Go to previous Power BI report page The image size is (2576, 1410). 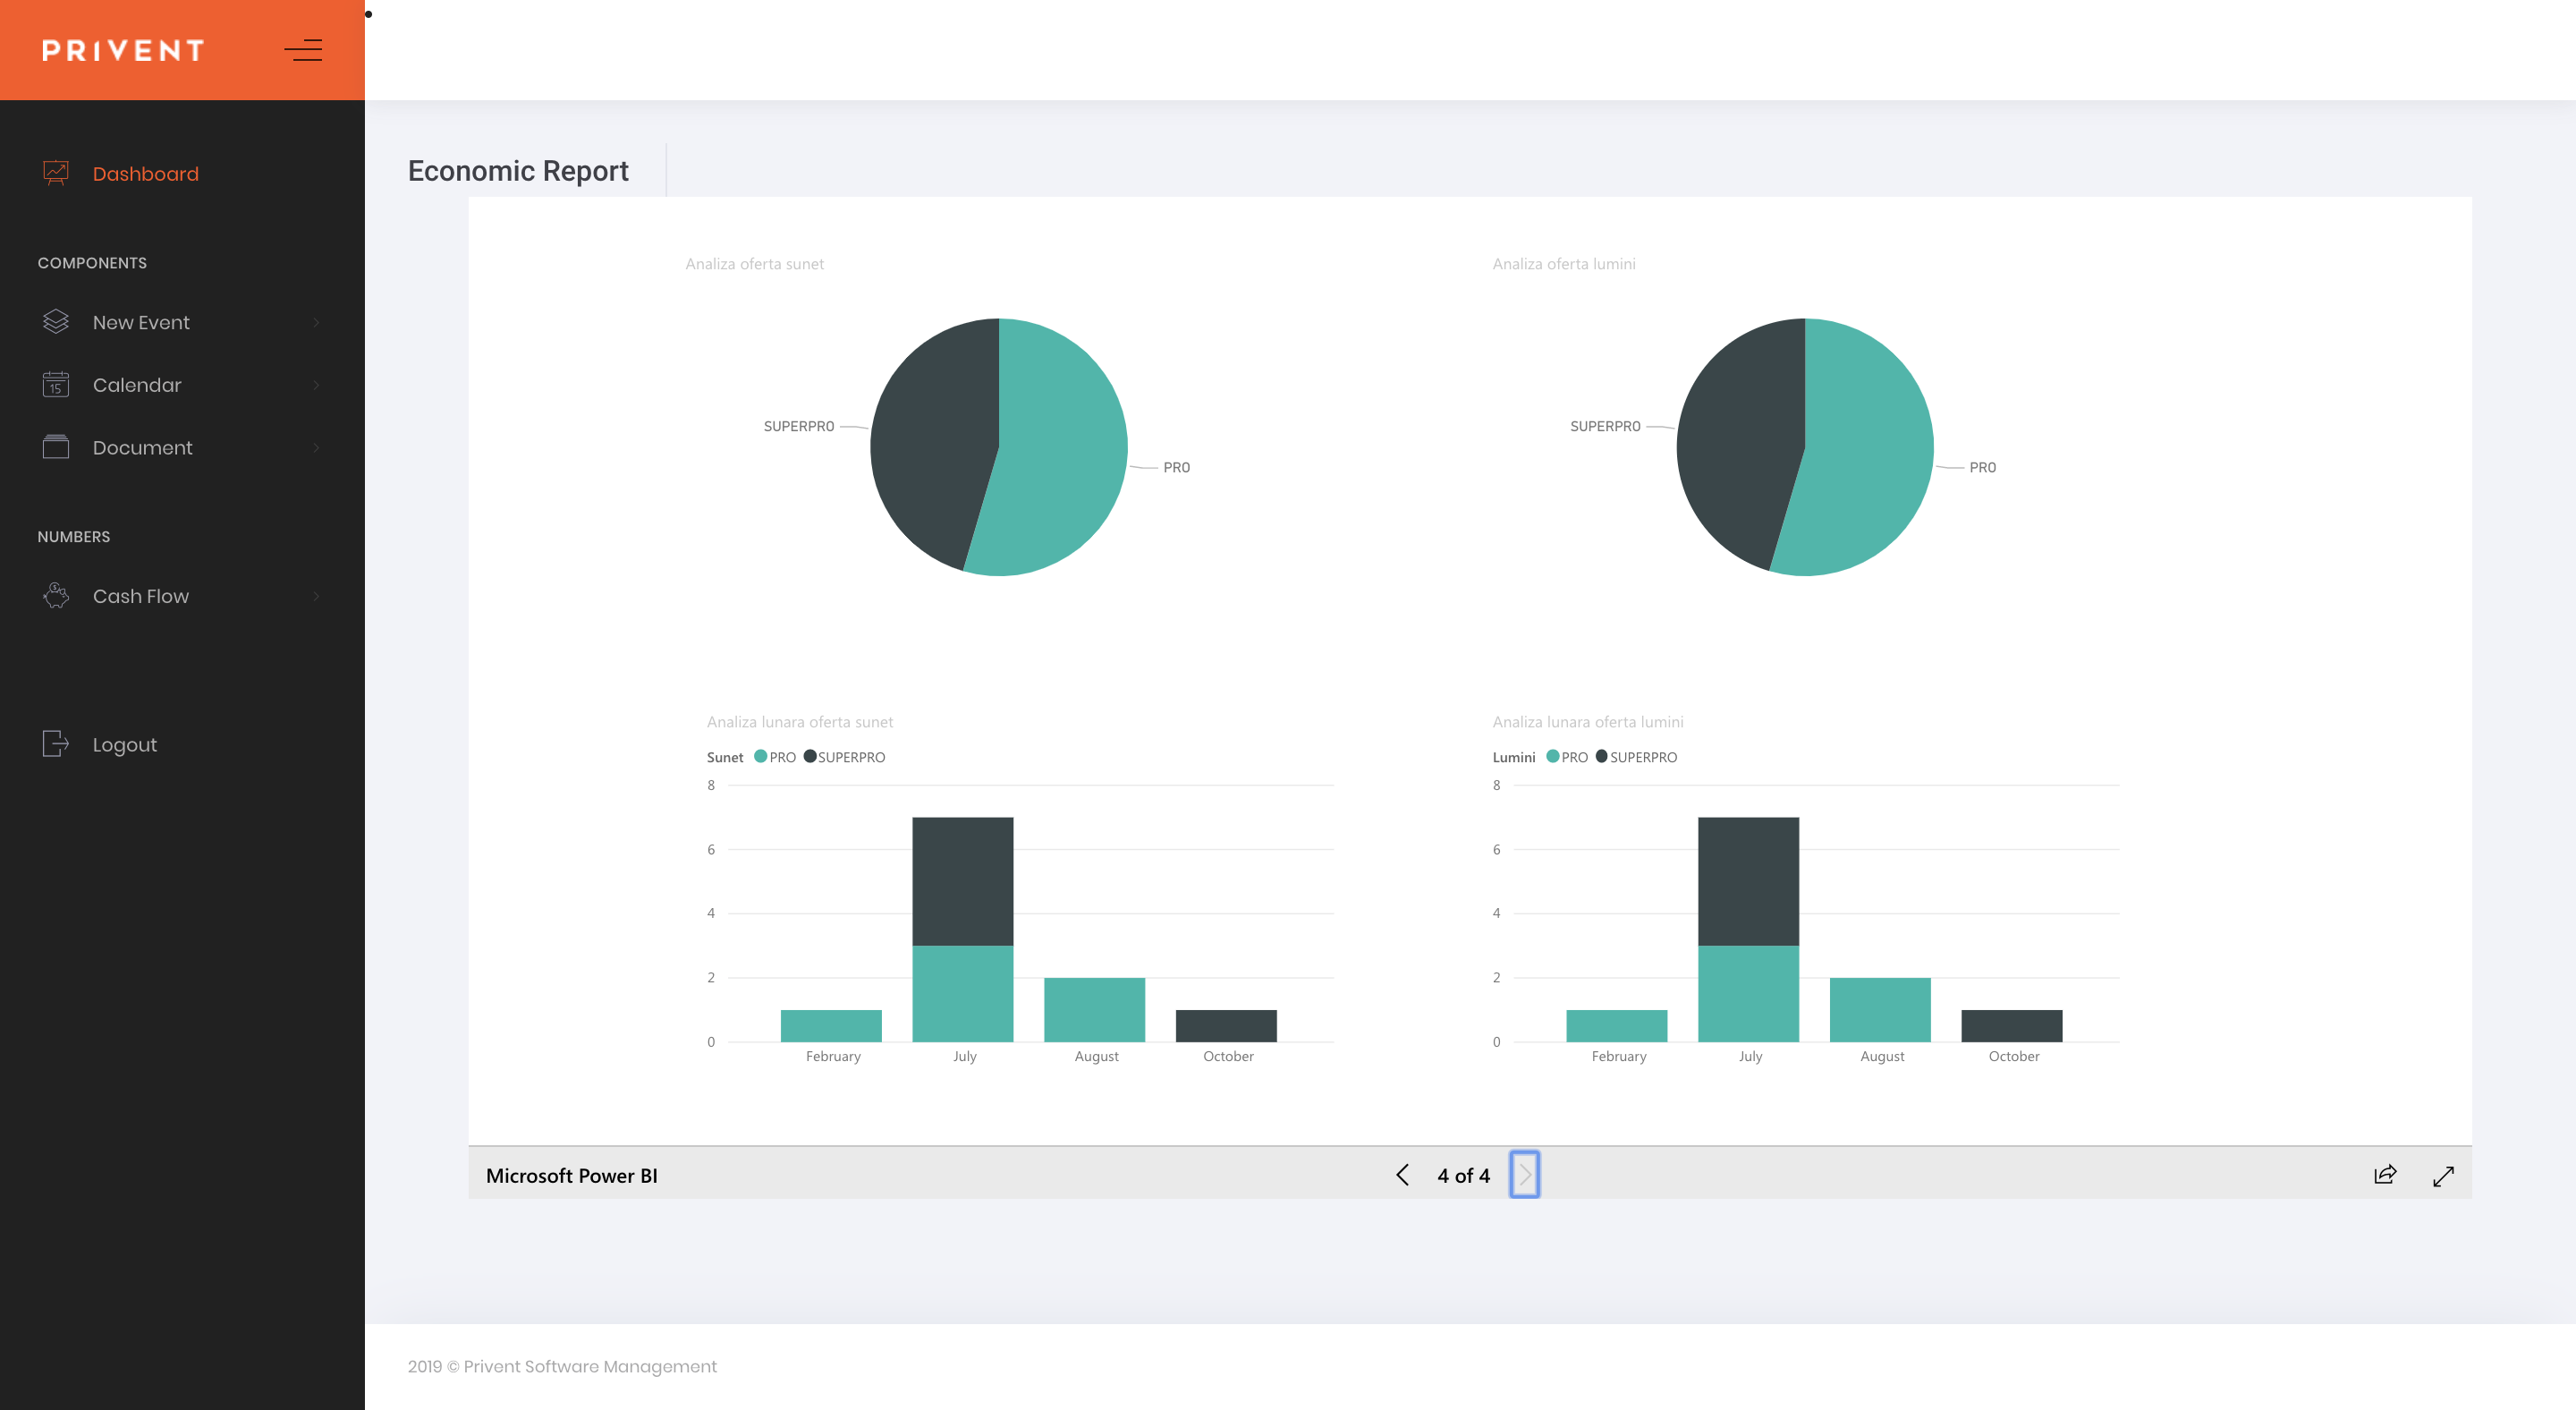point(1402,1175)
